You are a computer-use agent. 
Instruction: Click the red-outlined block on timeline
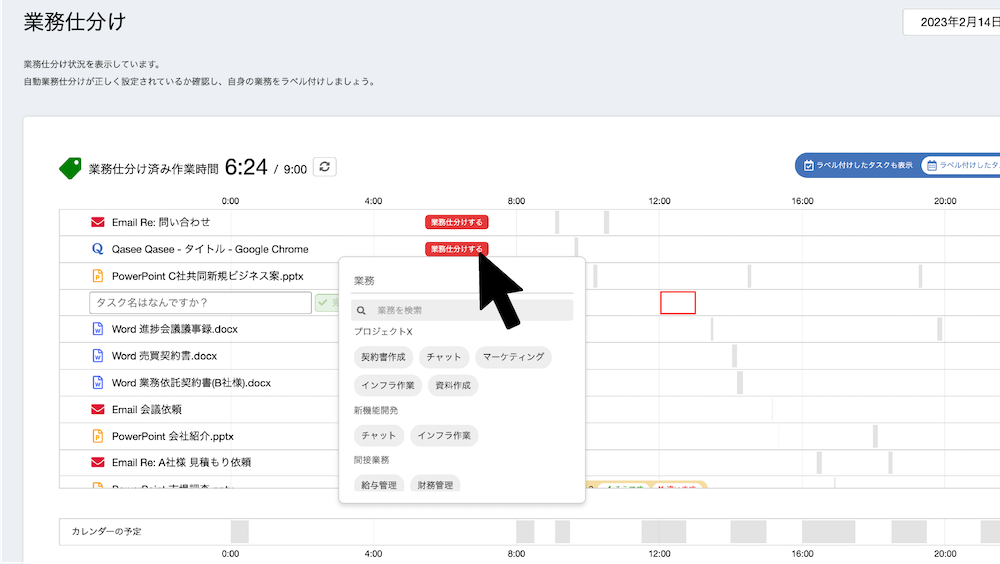pyautogui.click(x=677, y=302)
